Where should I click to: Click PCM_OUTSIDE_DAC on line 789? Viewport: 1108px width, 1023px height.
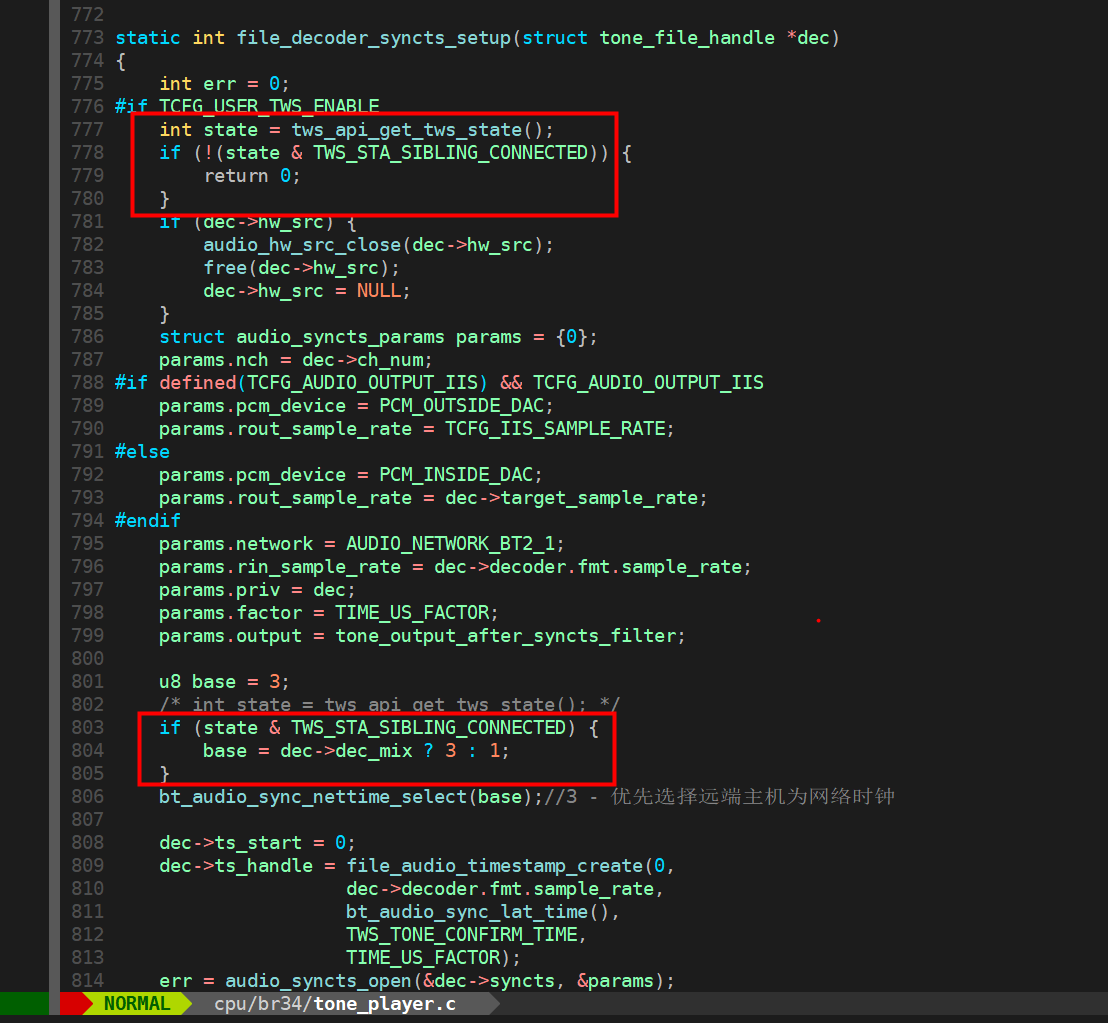tap(461, 406)
